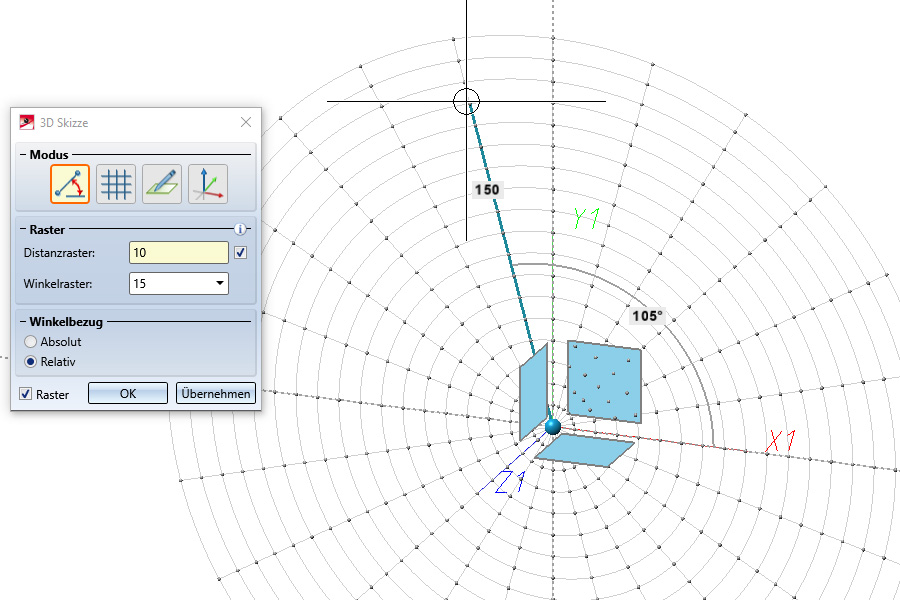Click the Y1 axis label
This screenshot has height=600, width=900.
587,219
